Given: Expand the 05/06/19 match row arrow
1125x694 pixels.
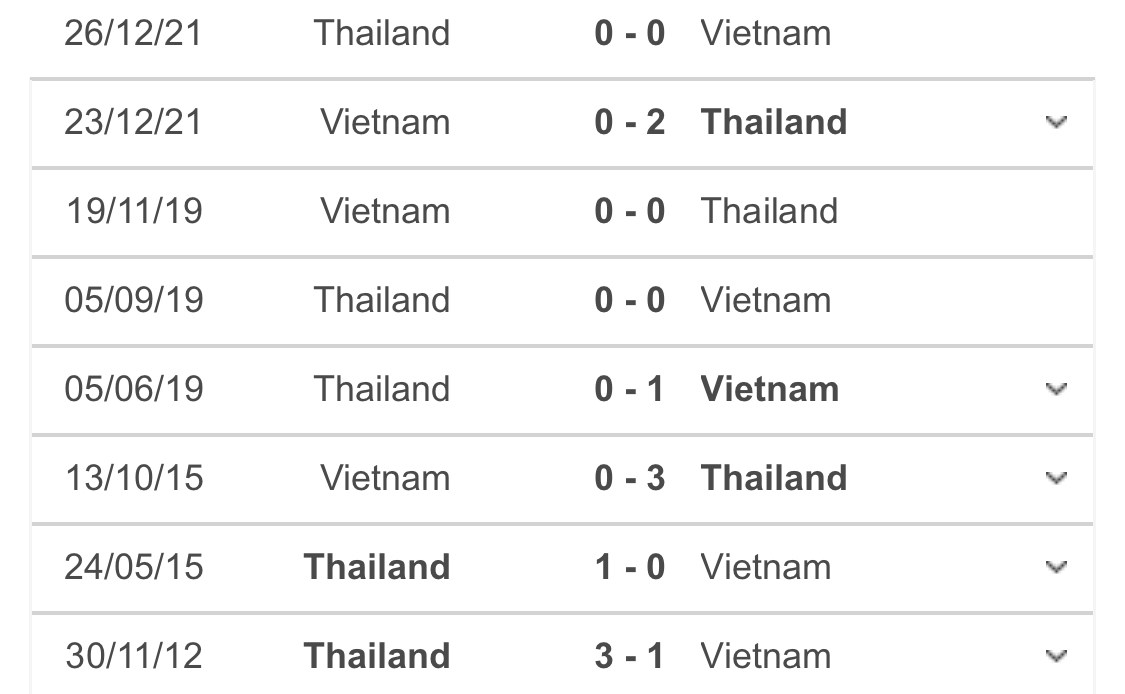Looking at the screenshot, I should (1056, 390).
